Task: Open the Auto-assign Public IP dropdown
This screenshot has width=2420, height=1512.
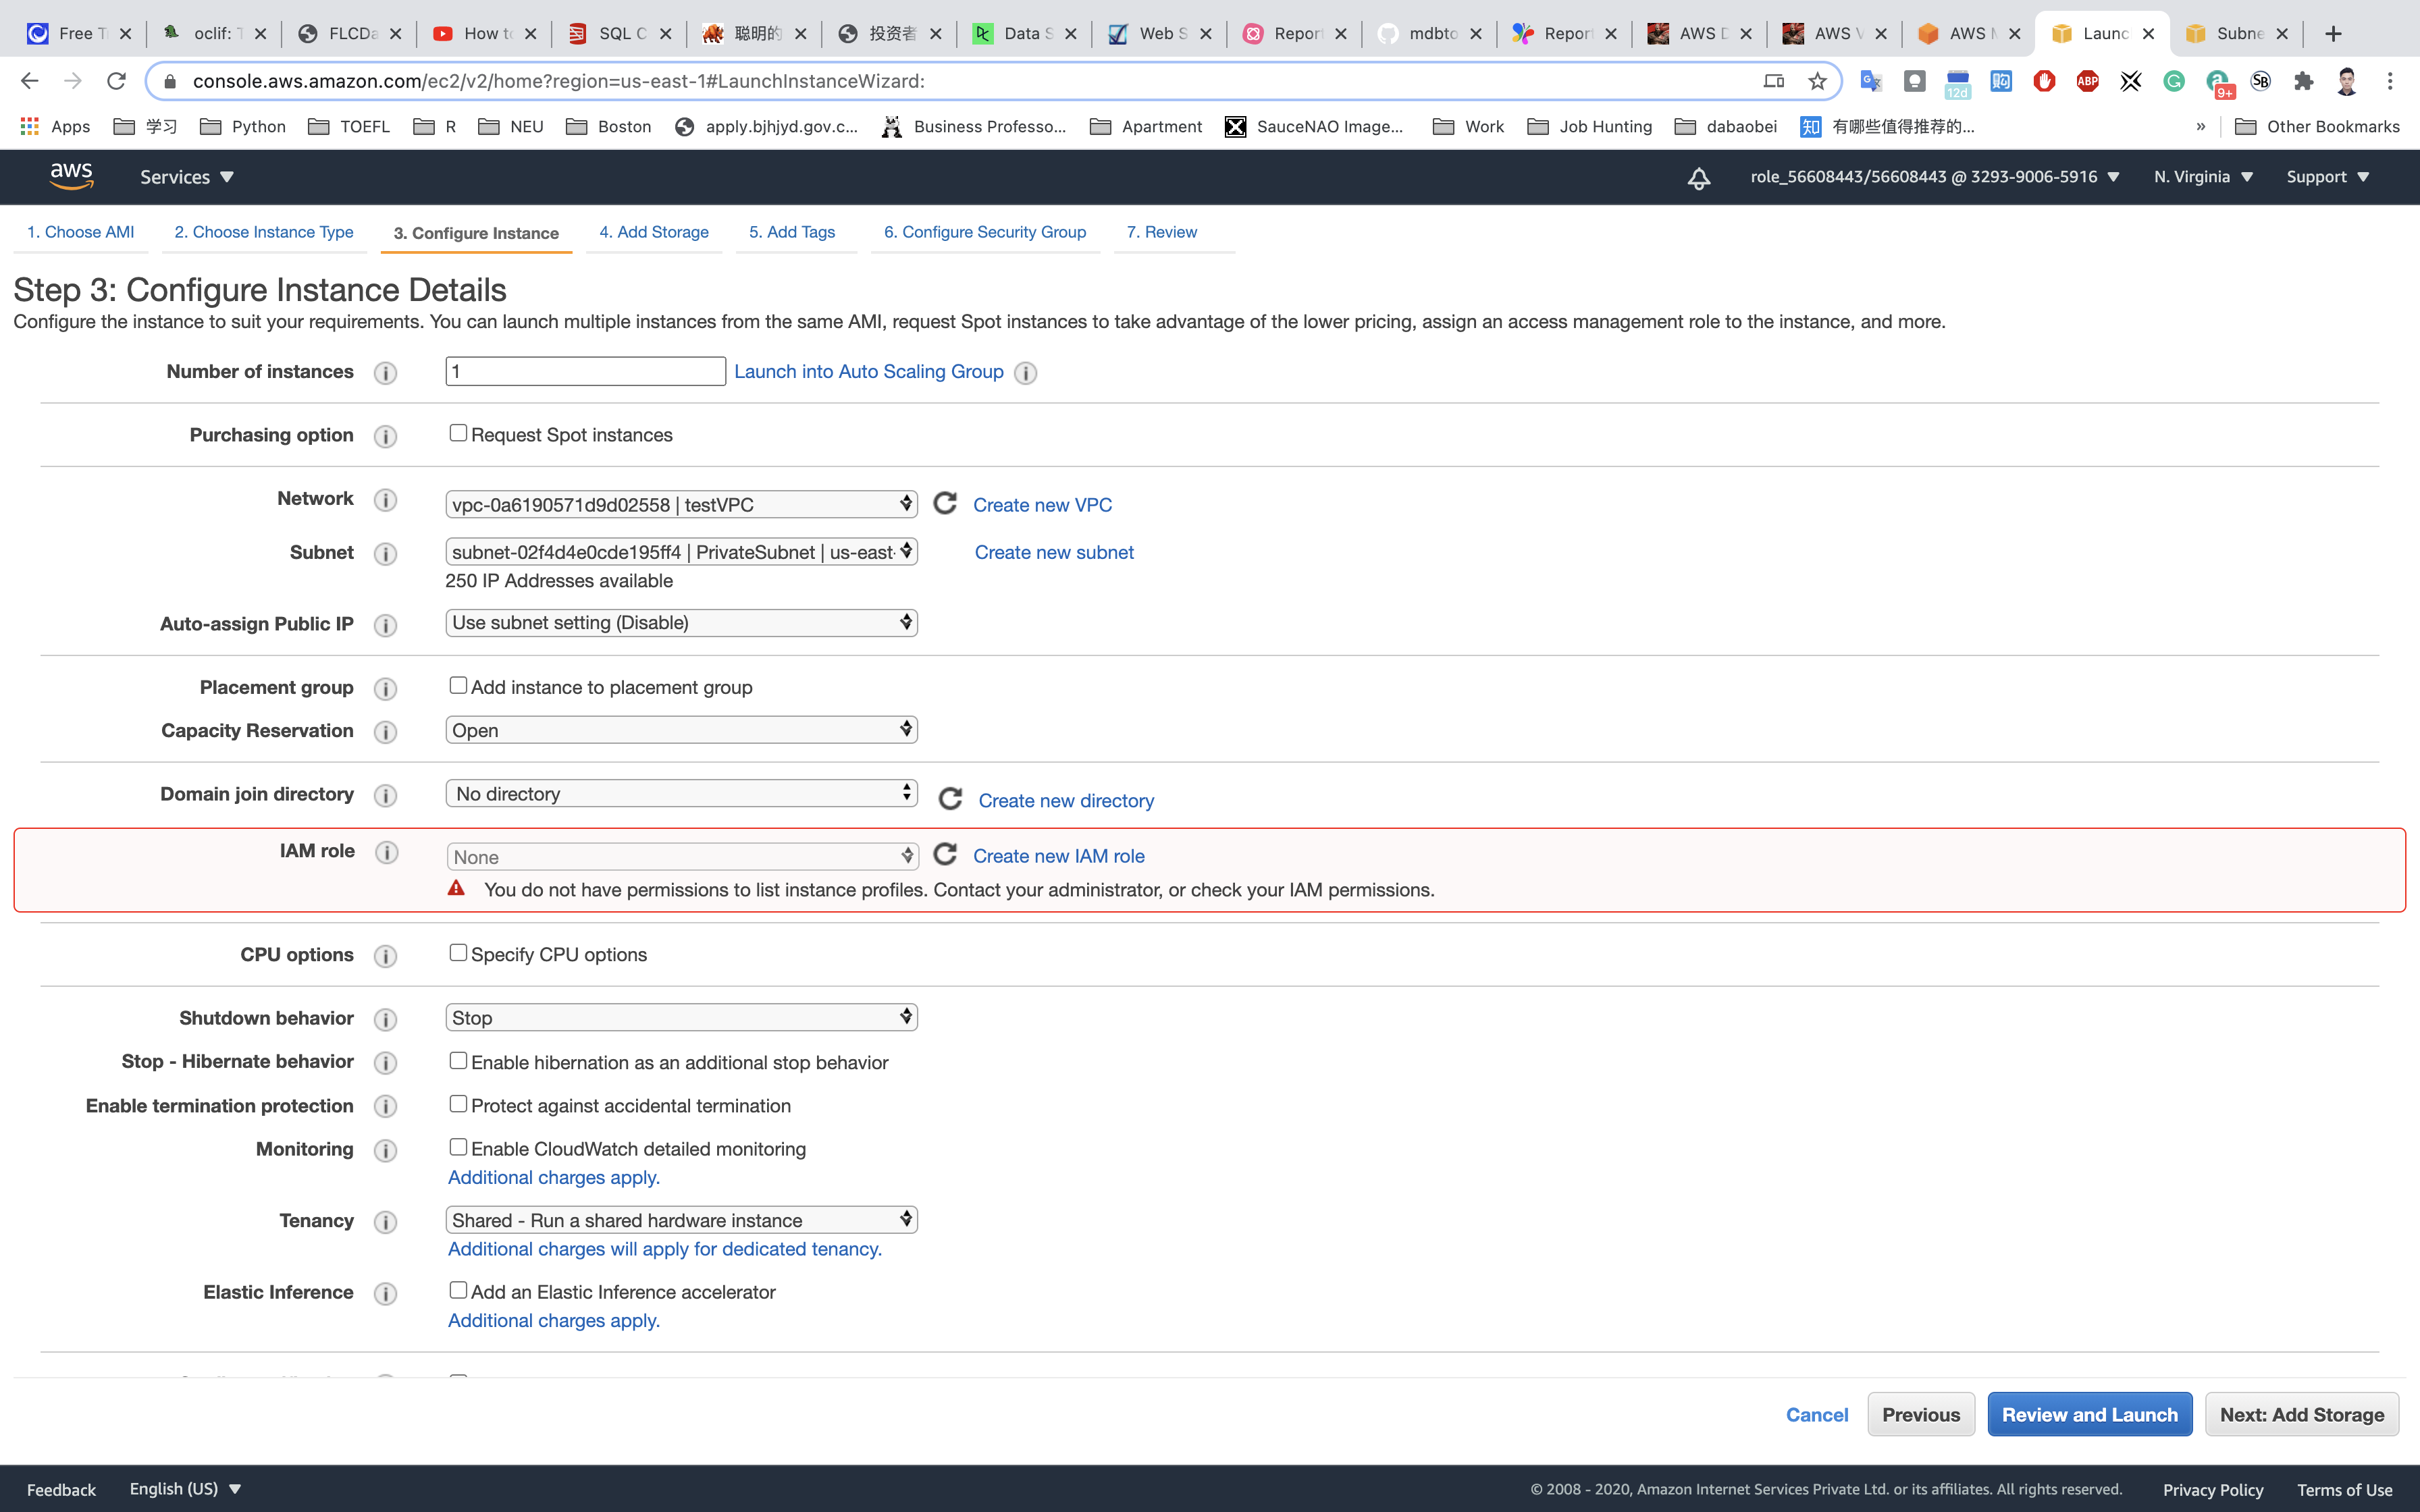Action: point(681,623)
